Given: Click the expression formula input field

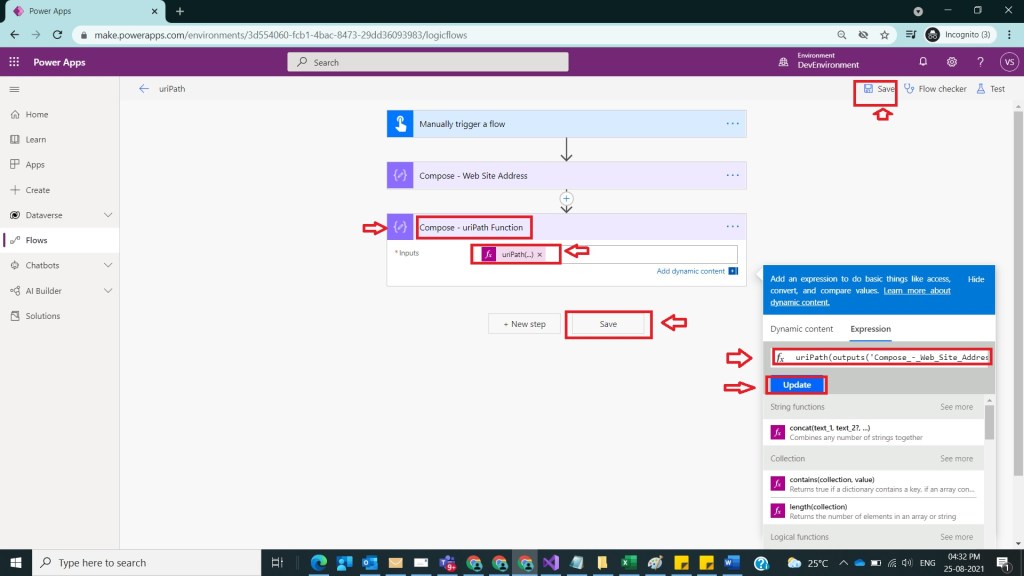Looking at the screenshot, I should [x=888, y=357].
